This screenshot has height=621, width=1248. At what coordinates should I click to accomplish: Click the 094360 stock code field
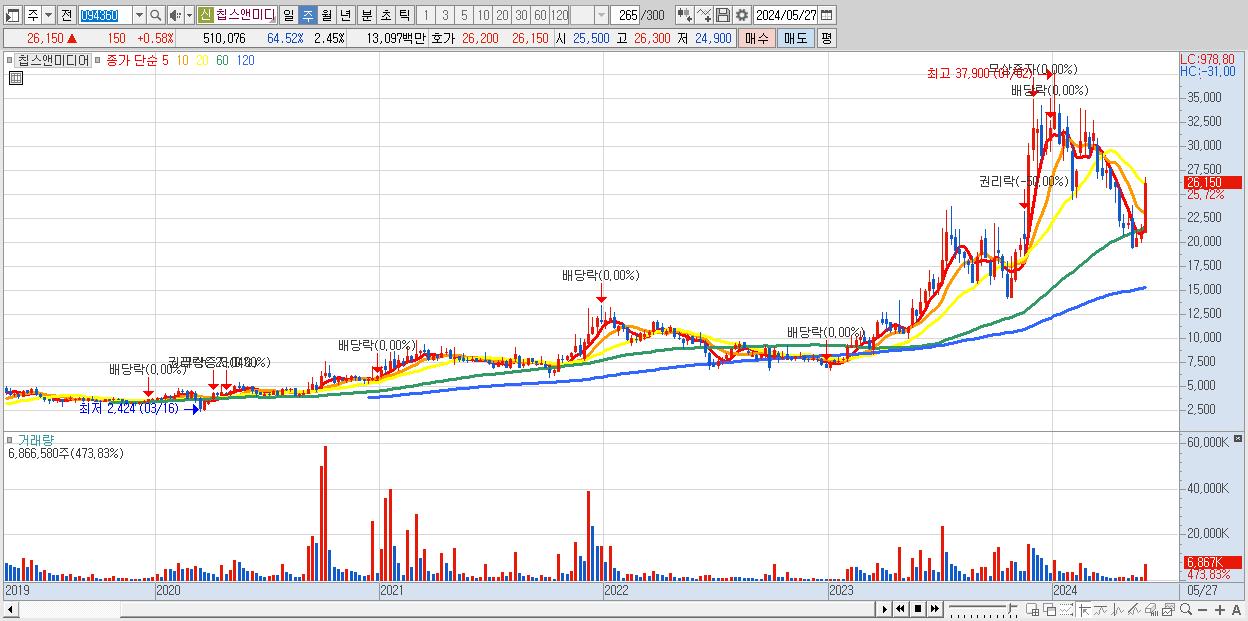[x=105, y=15]
